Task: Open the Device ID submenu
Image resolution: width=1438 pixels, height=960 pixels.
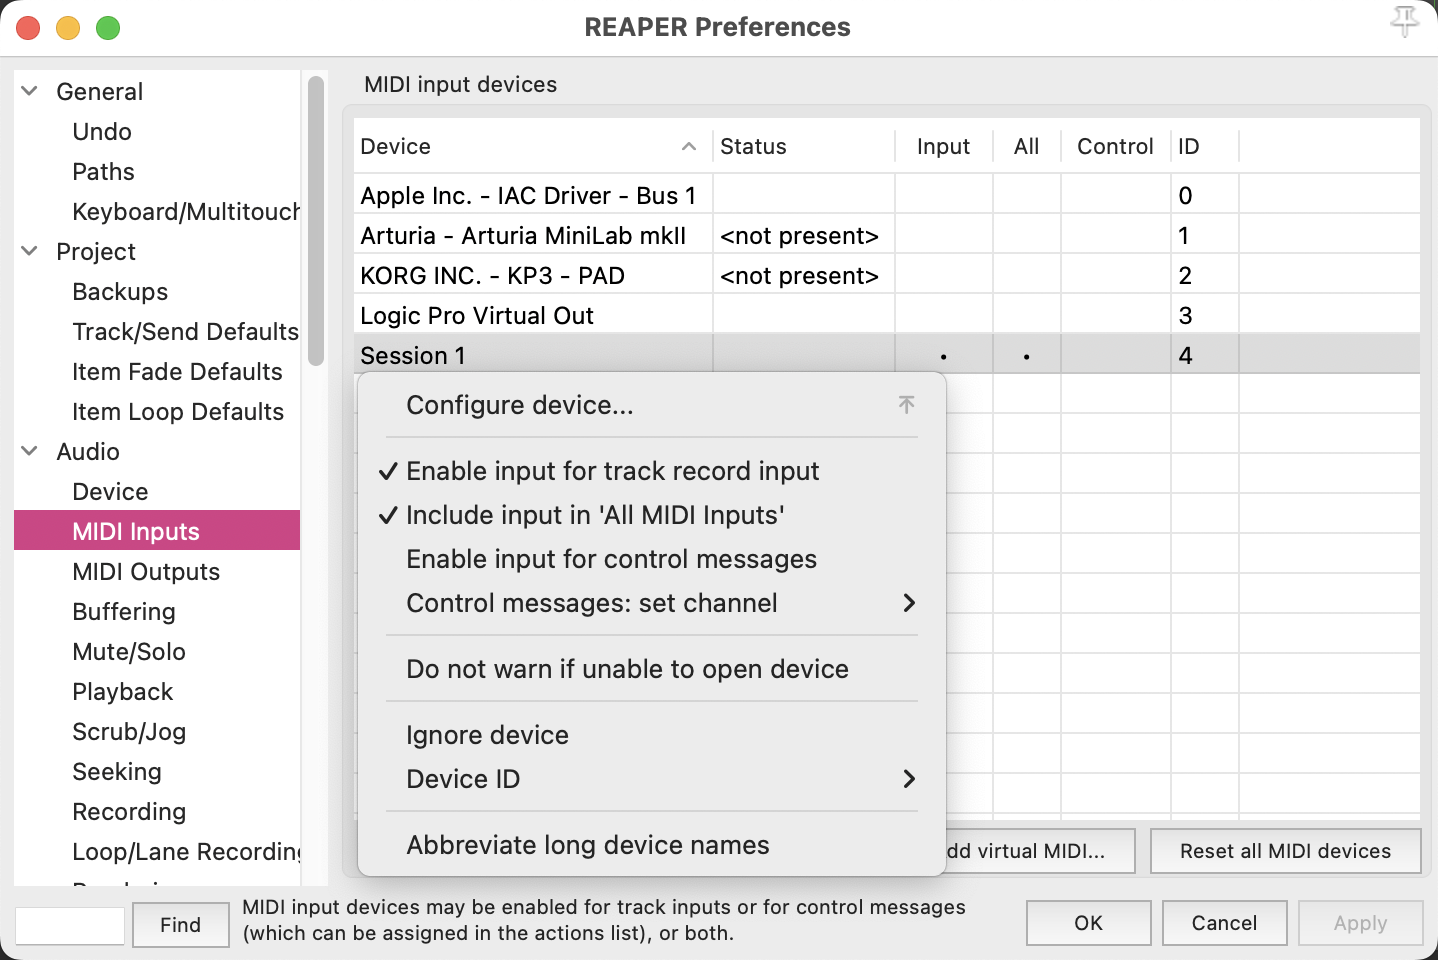Action: [652, 779]
